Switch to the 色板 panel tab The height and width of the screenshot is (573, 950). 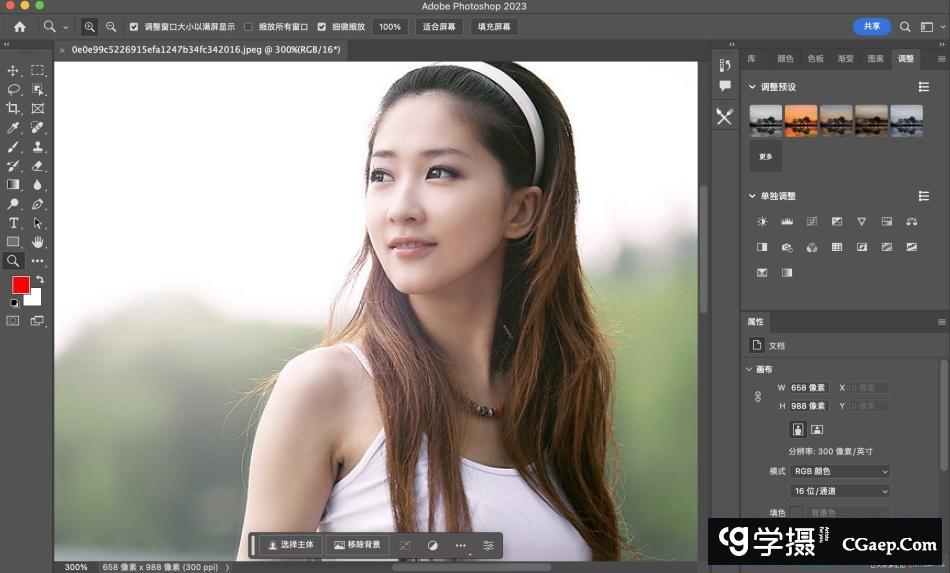click(x=815, y=59)
